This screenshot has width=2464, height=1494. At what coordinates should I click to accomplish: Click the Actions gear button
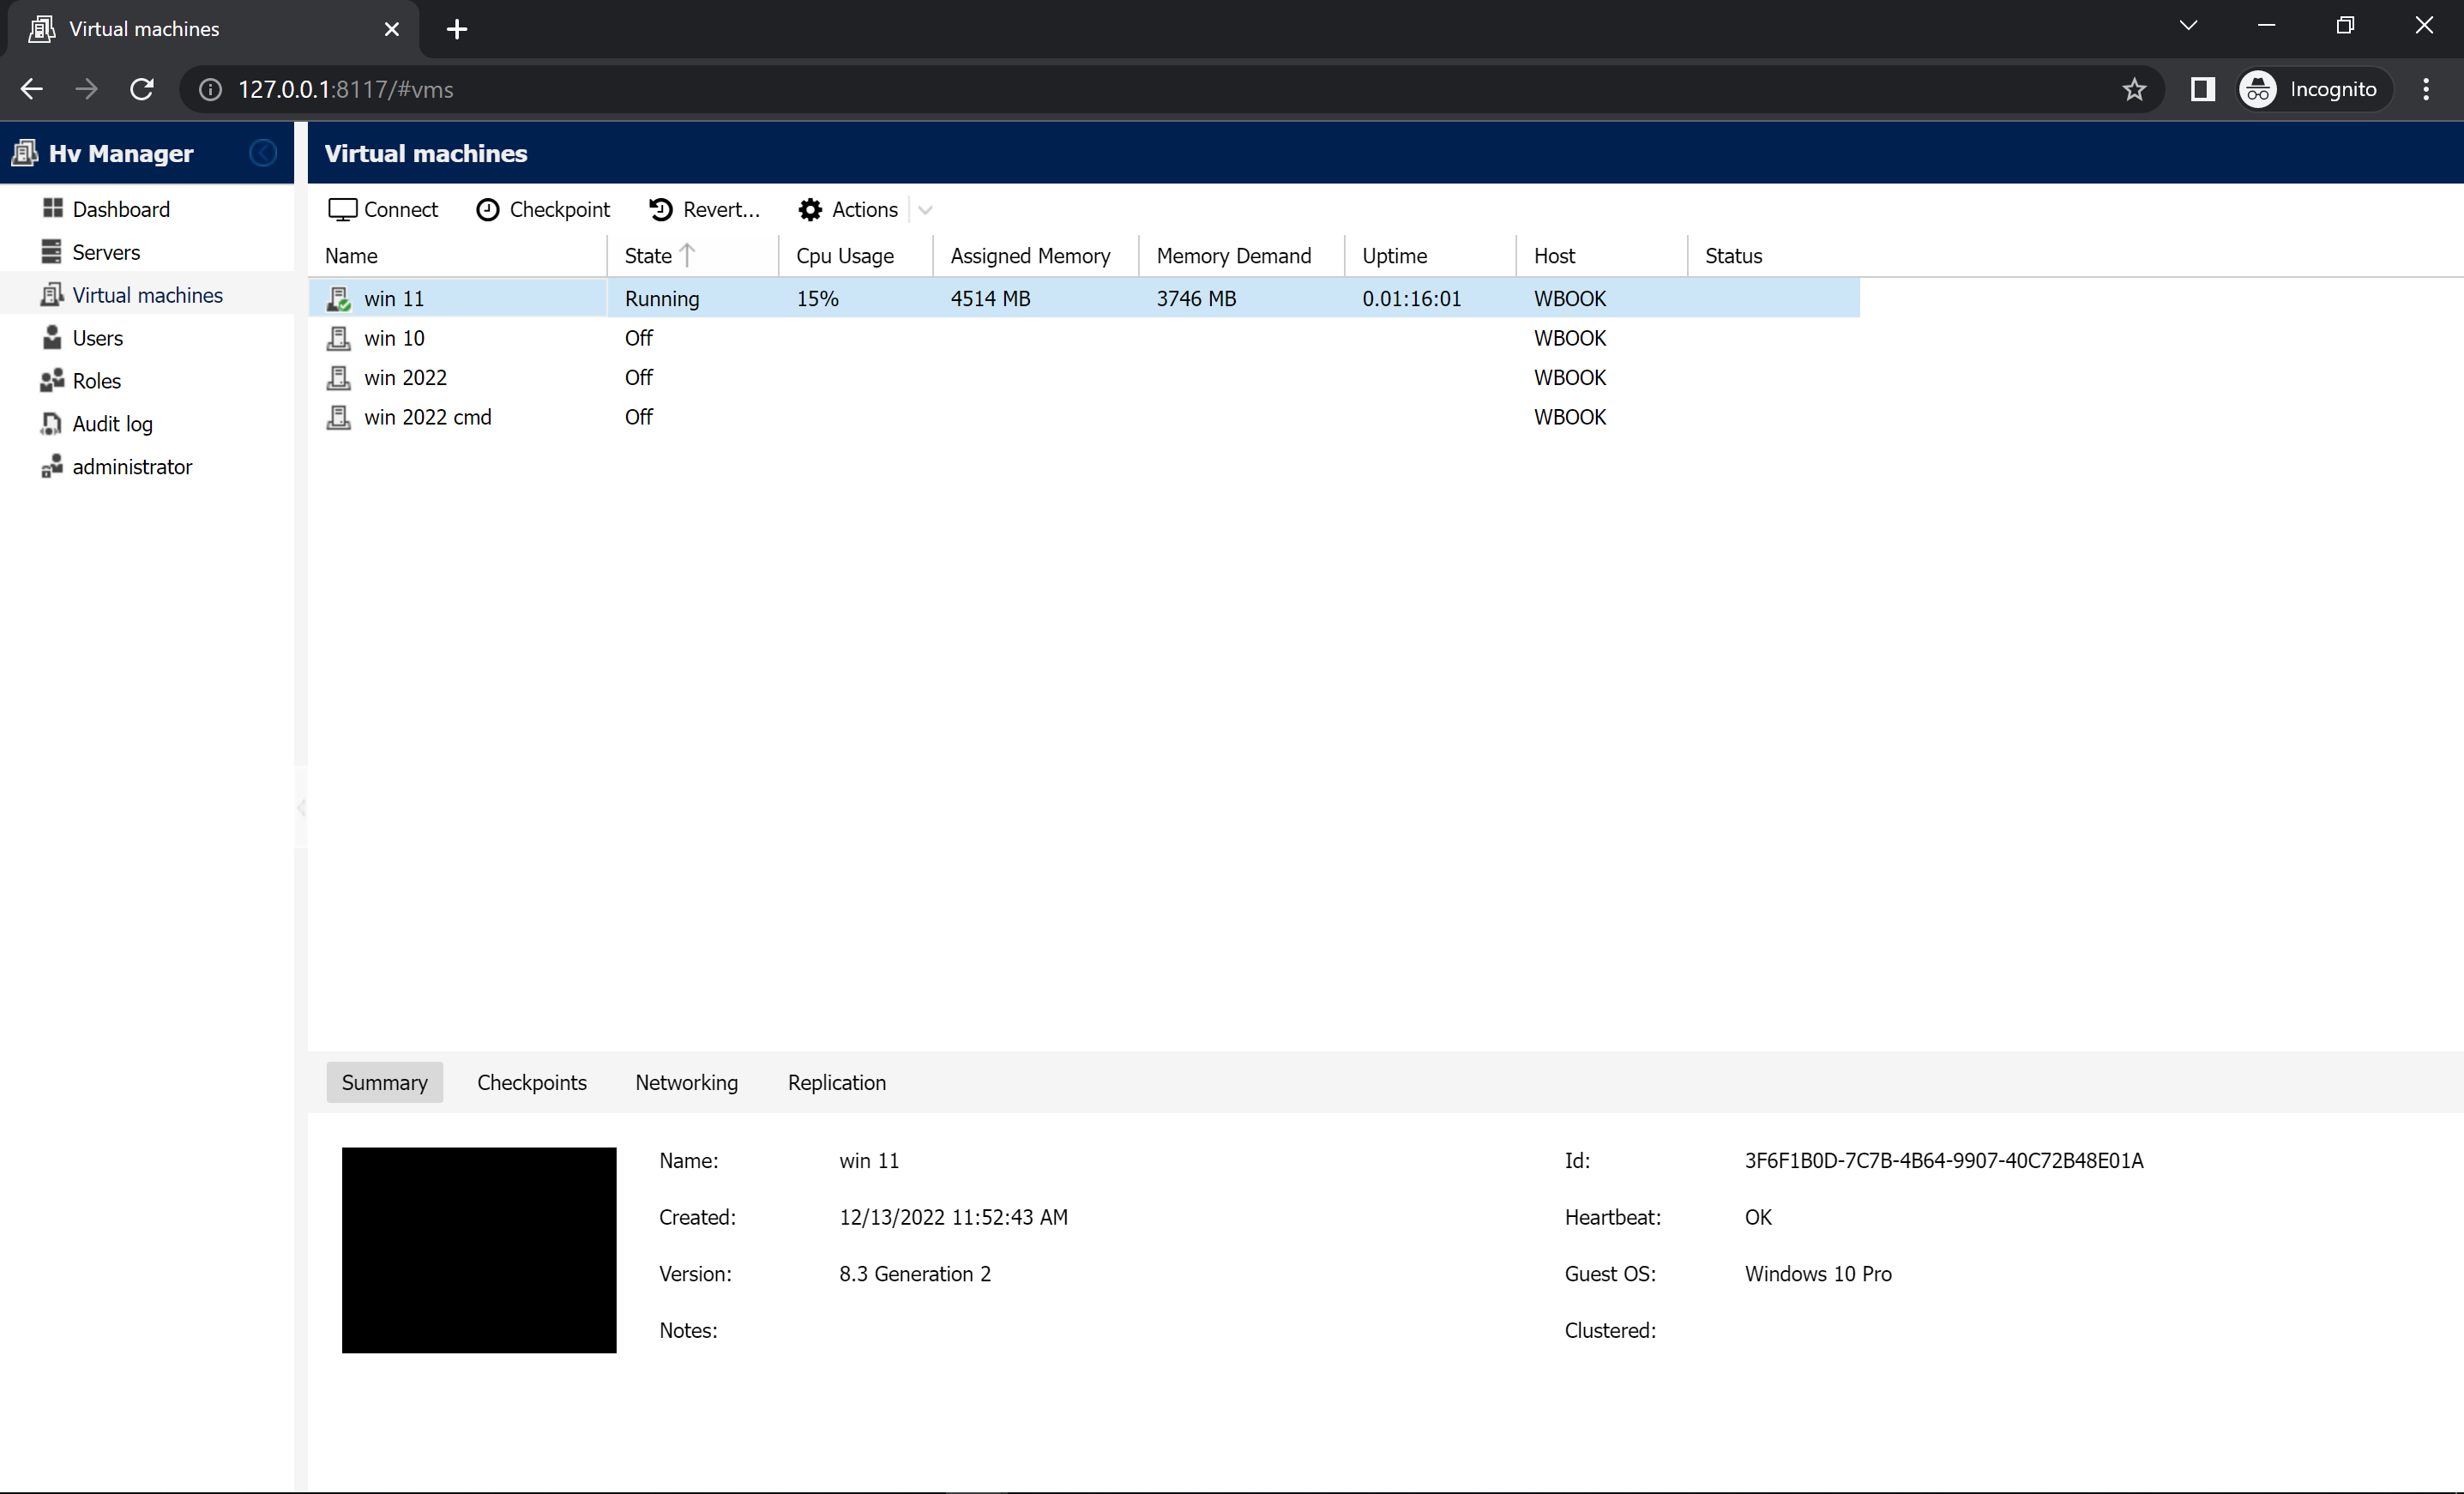[x=810, y=209]
